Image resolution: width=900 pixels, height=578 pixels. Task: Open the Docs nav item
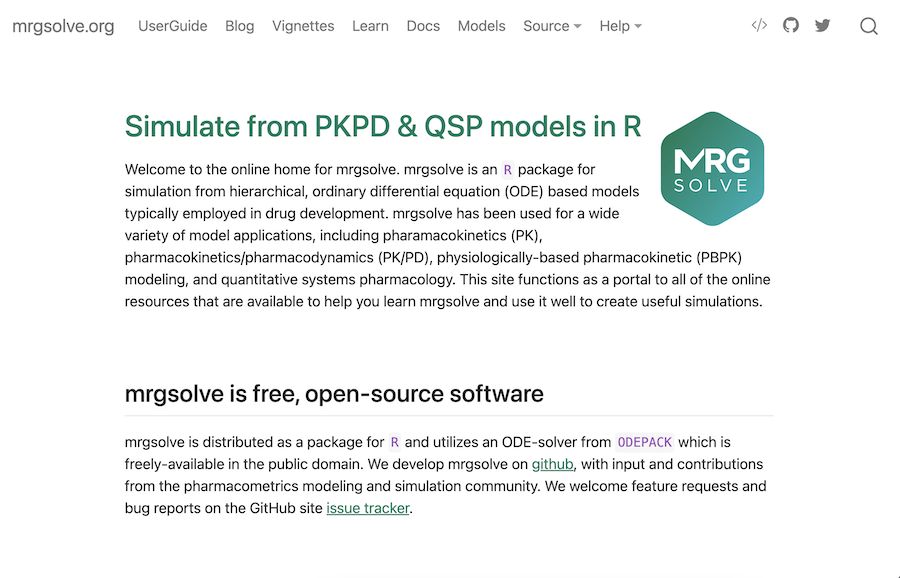tap(423, 26)
